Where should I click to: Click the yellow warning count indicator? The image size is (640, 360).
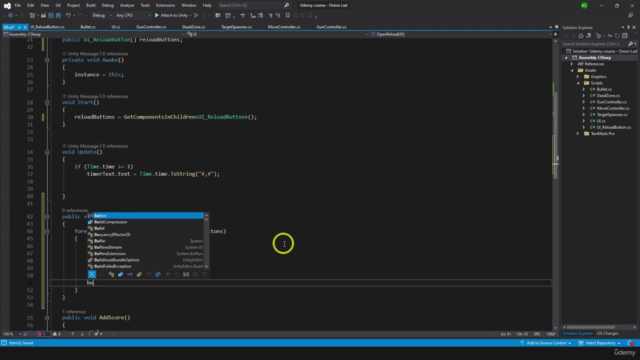56,334
